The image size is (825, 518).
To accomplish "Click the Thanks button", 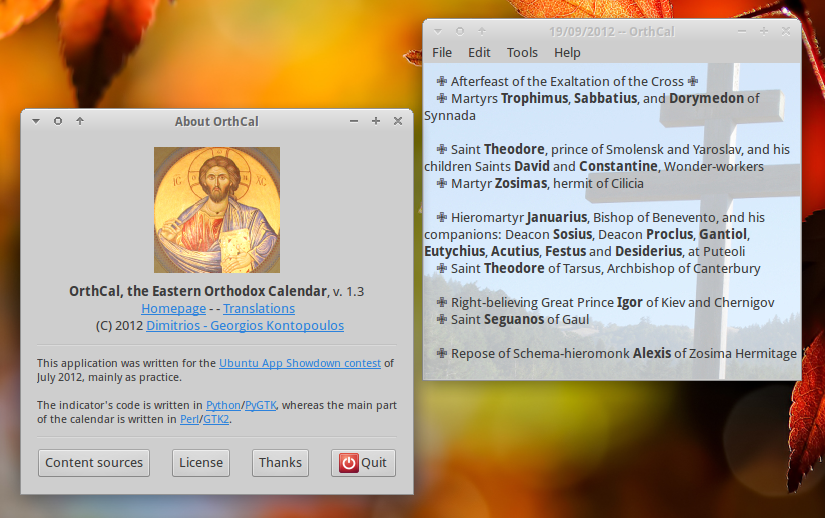I will 280,463.
